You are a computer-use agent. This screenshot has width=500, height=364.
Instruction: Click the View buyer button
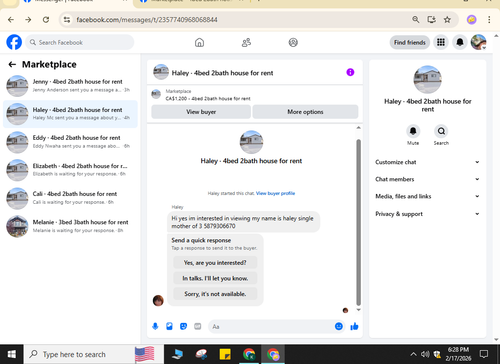201,112
